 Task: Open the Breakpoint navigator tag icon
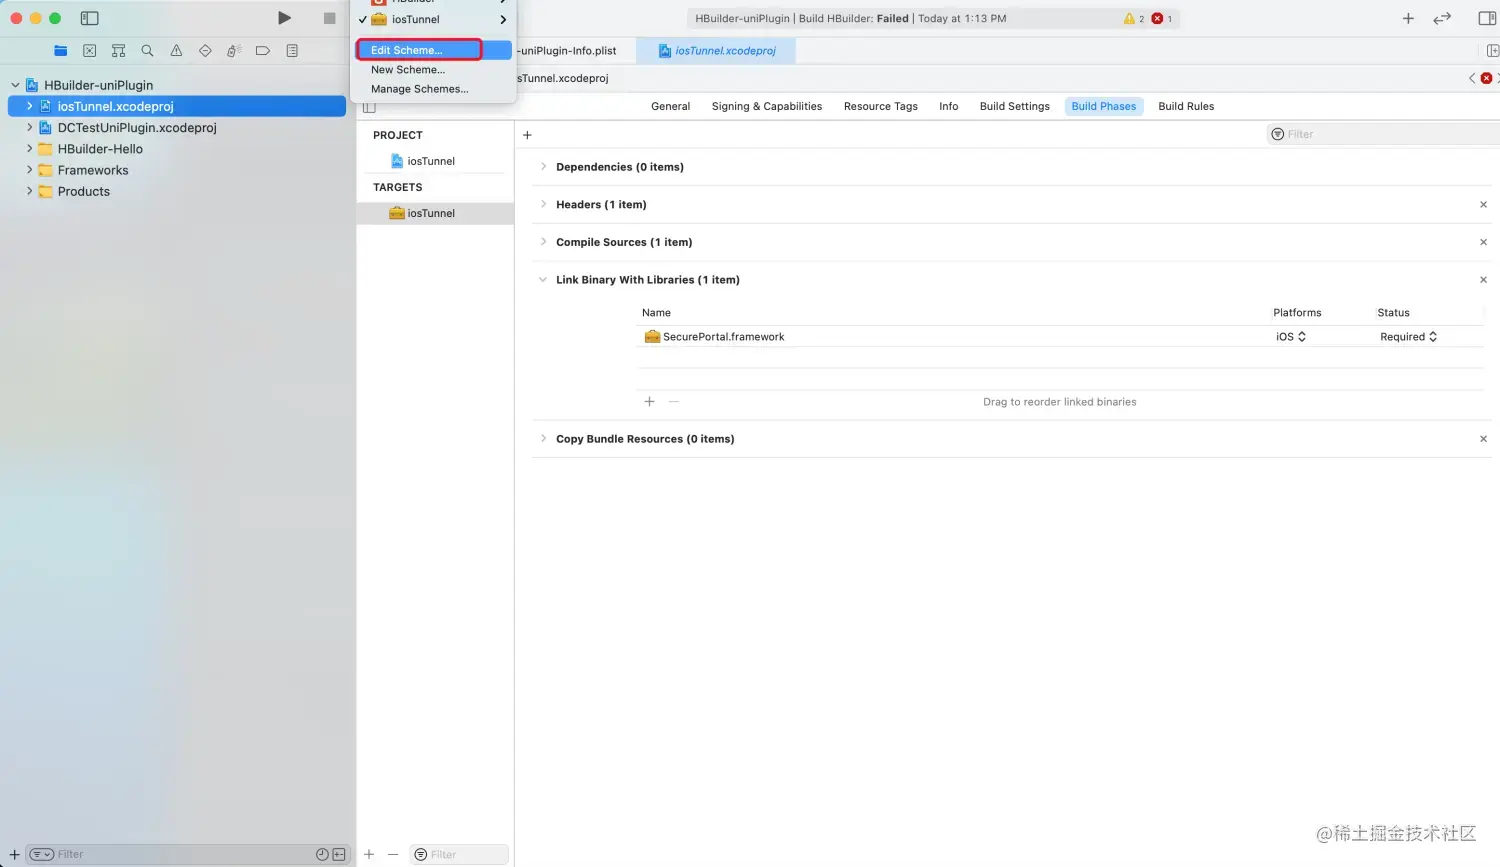pyautogui.click(x=263, y=51)
